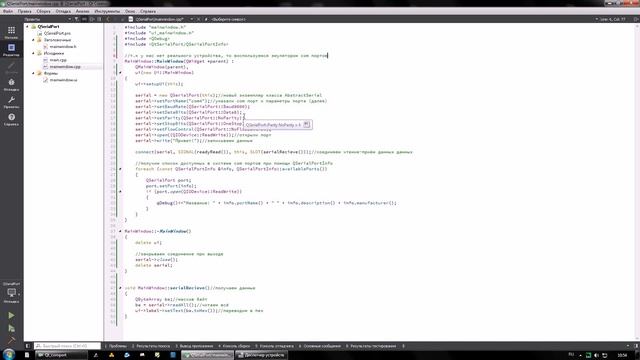Screen dimensions: 640x360
Task: Collapse the Формы (Forms) folder
Action: pyautogui.click(x=33, y=73)
